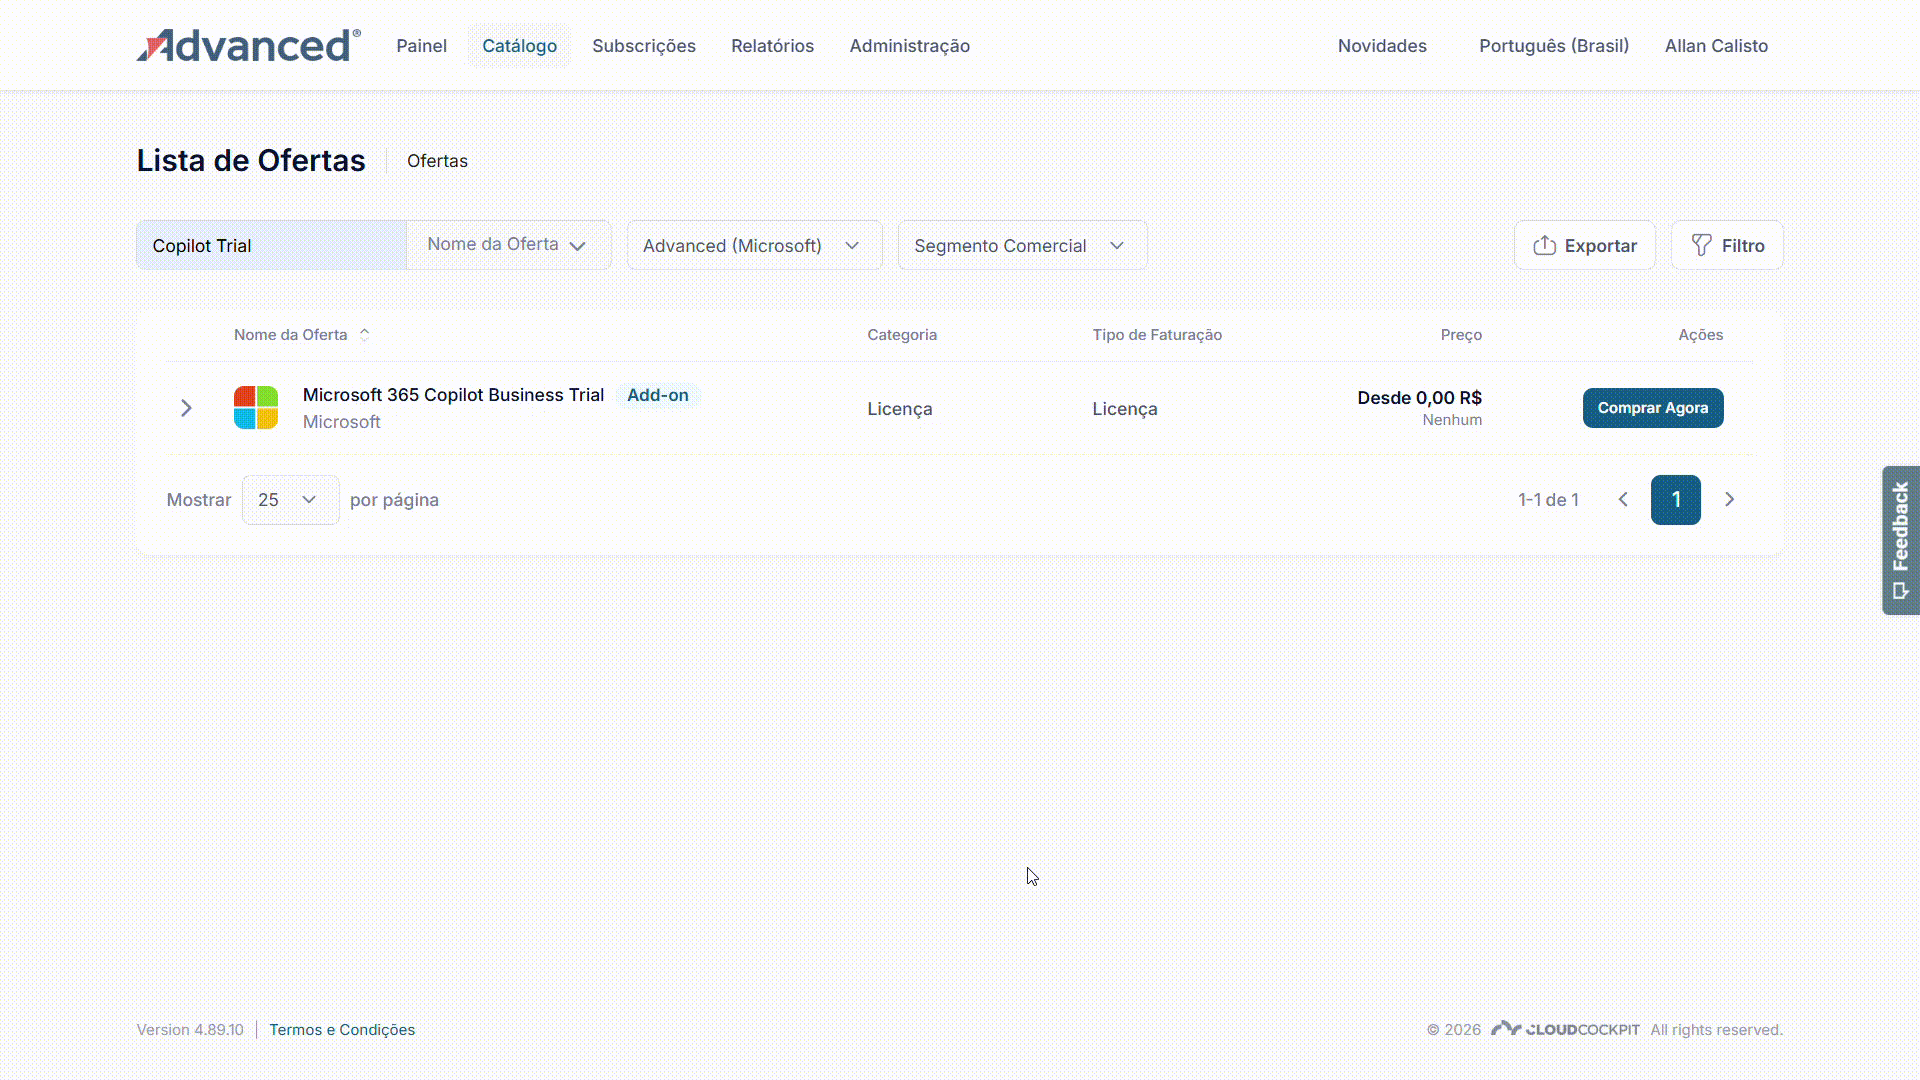Open the Segmento Comercial dropdown
1920x1080 pixels.
[x=1022, y=245]
